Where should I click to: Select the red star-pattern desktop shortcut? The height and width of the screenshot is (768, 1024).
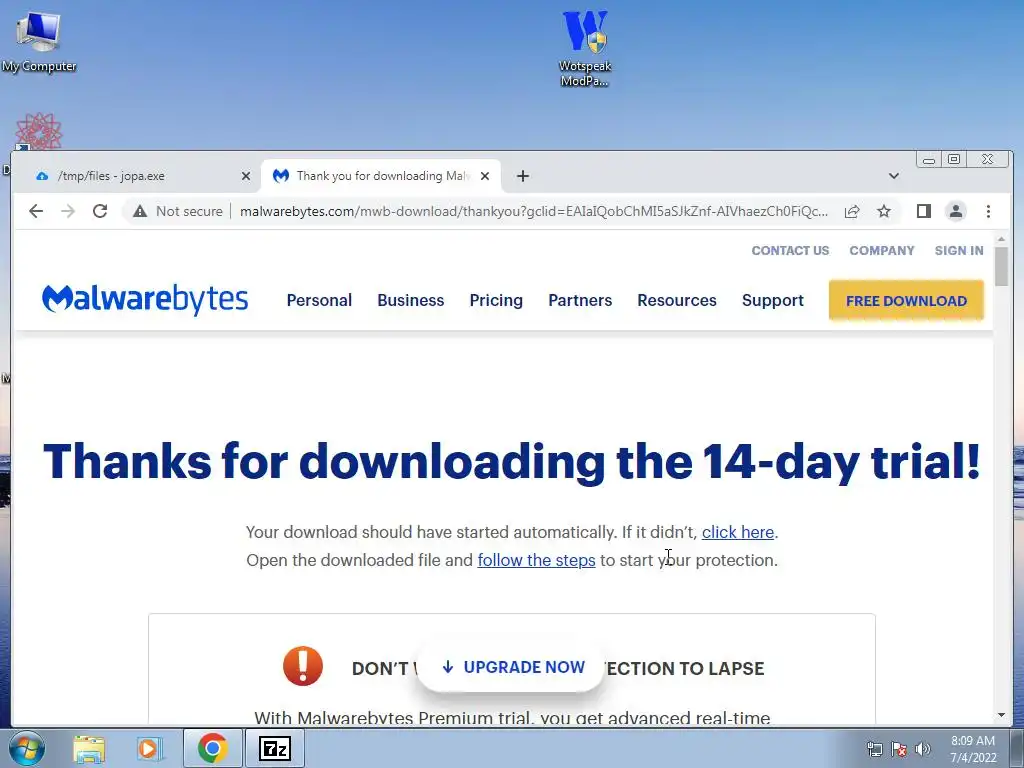[39, 131]
